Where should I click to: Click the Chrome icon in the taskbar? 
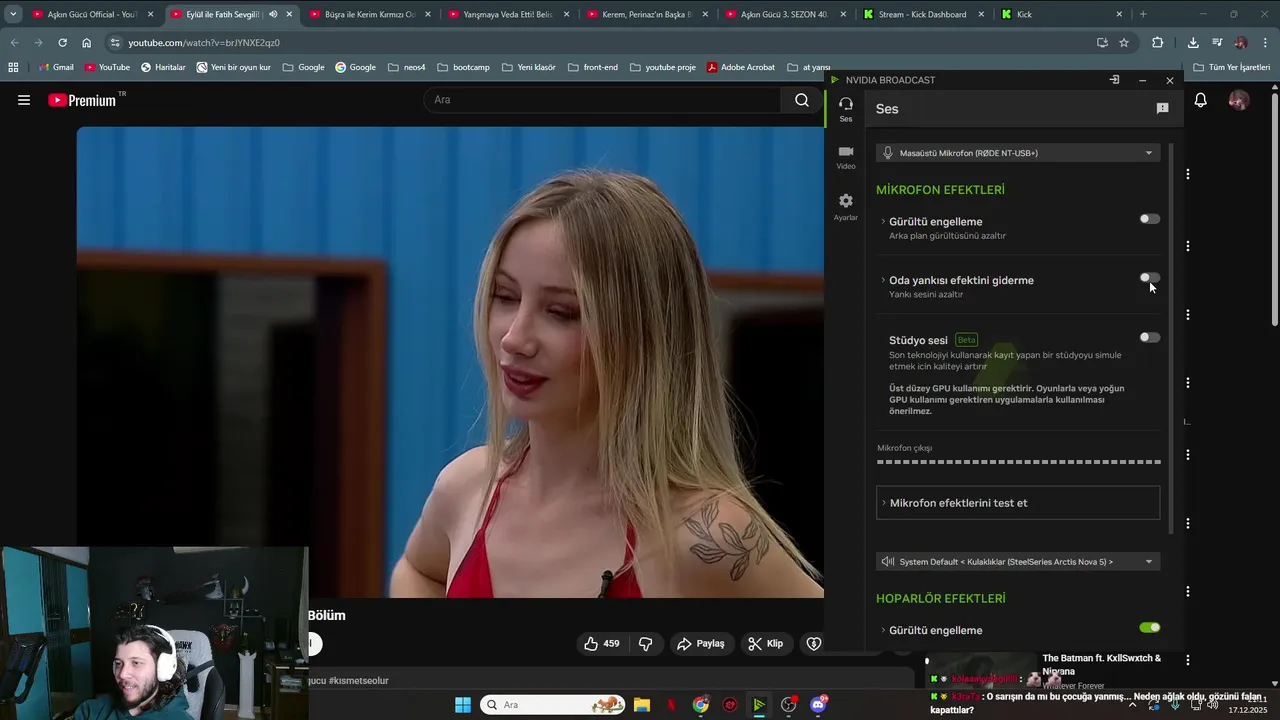[701, 705]
